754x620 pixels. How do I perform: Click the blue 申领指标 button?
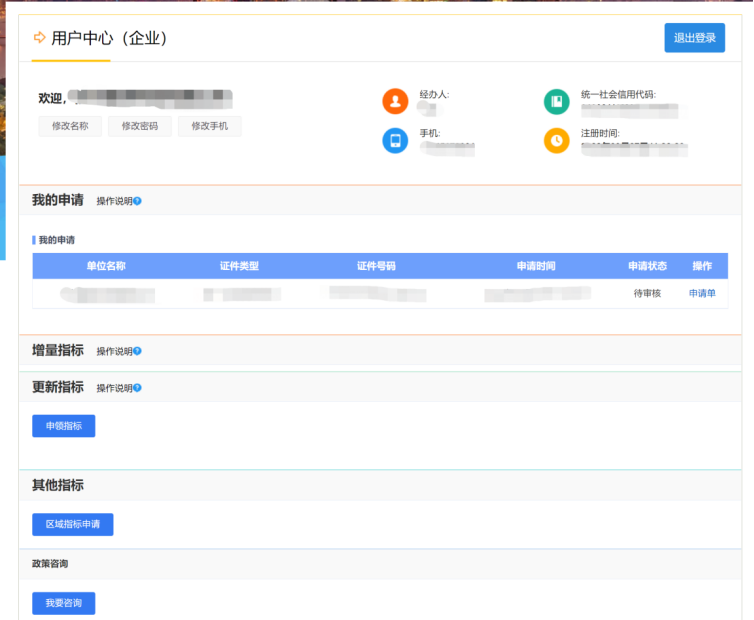coord(64,426)
